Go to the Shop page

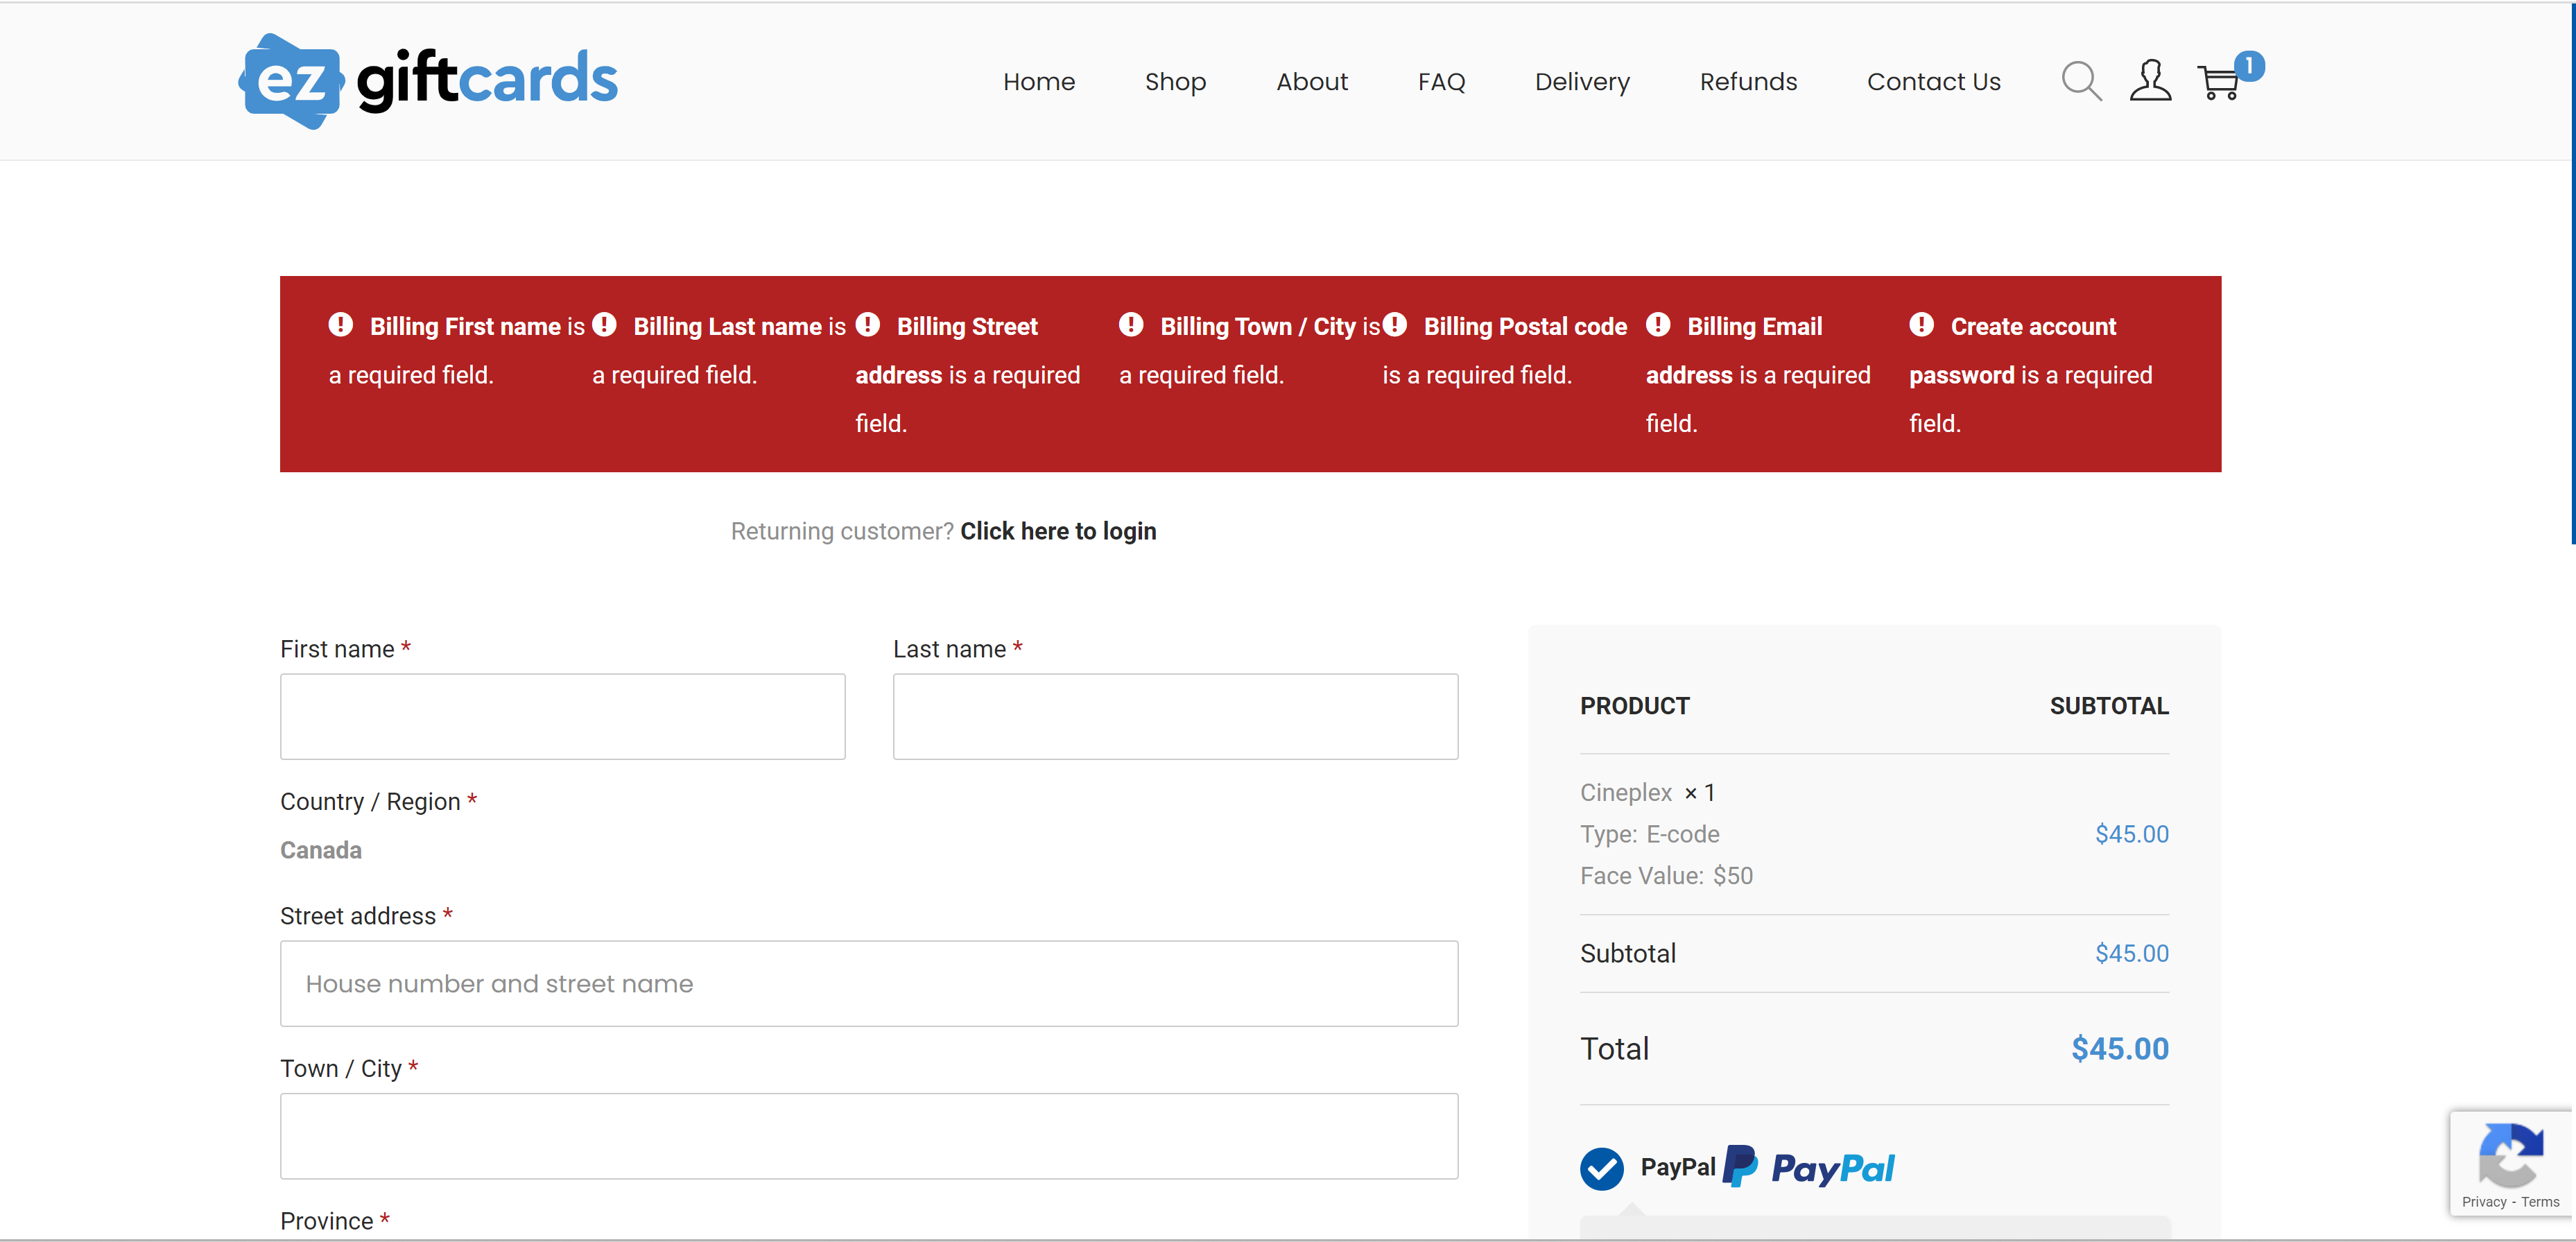point(1176,81)
